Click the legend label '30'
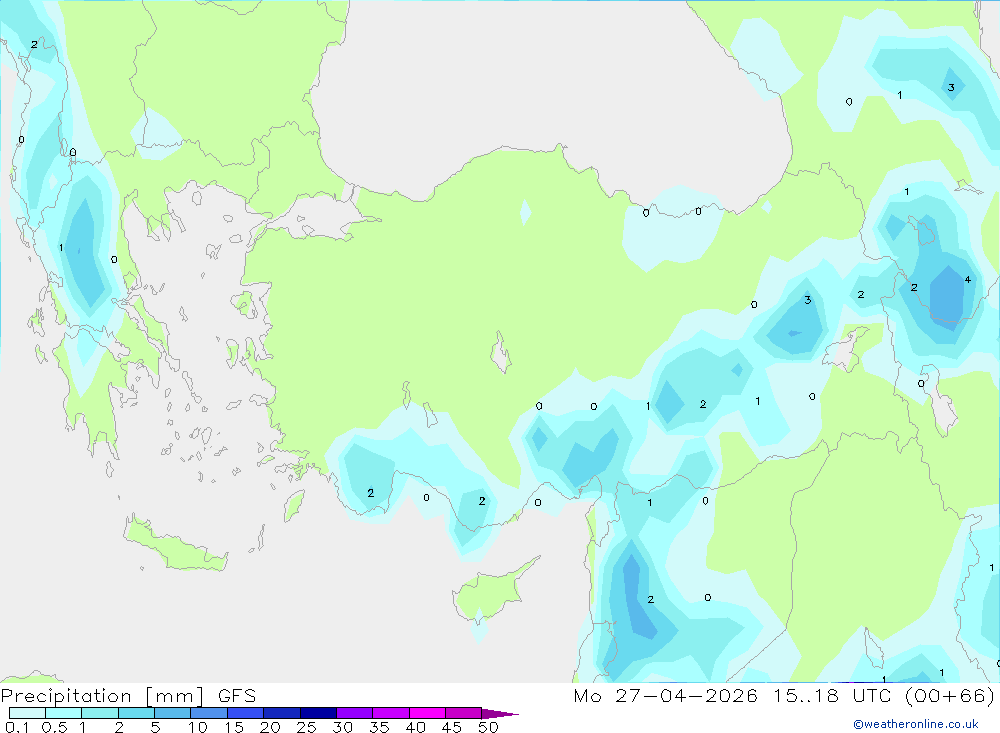Image resolution: width=1000 pixels, height=733 pixels. (x=342, y=727)
